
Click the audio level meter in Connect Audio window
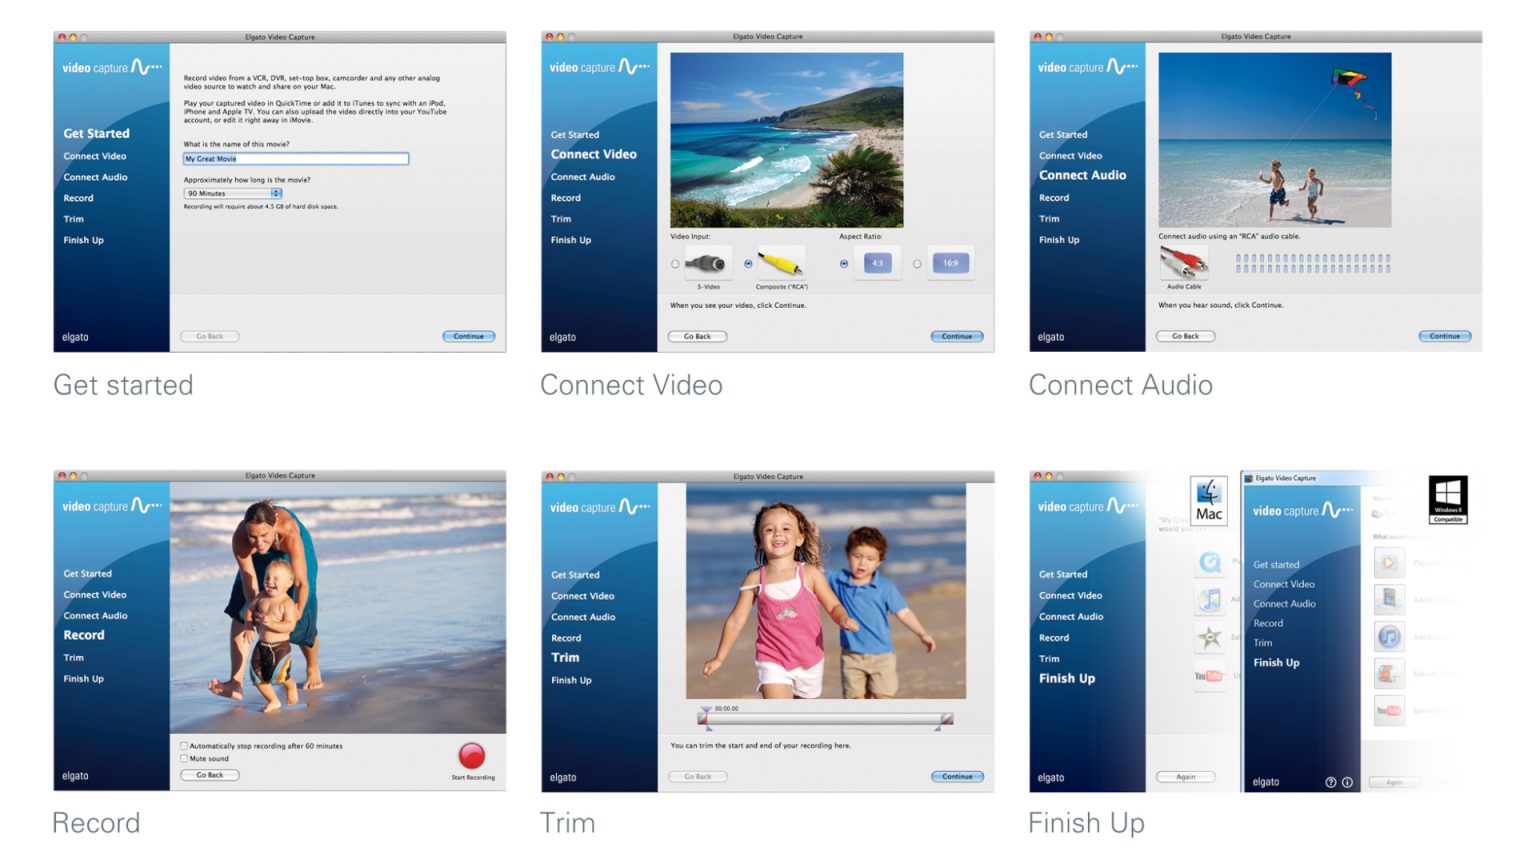point(1313,264)
